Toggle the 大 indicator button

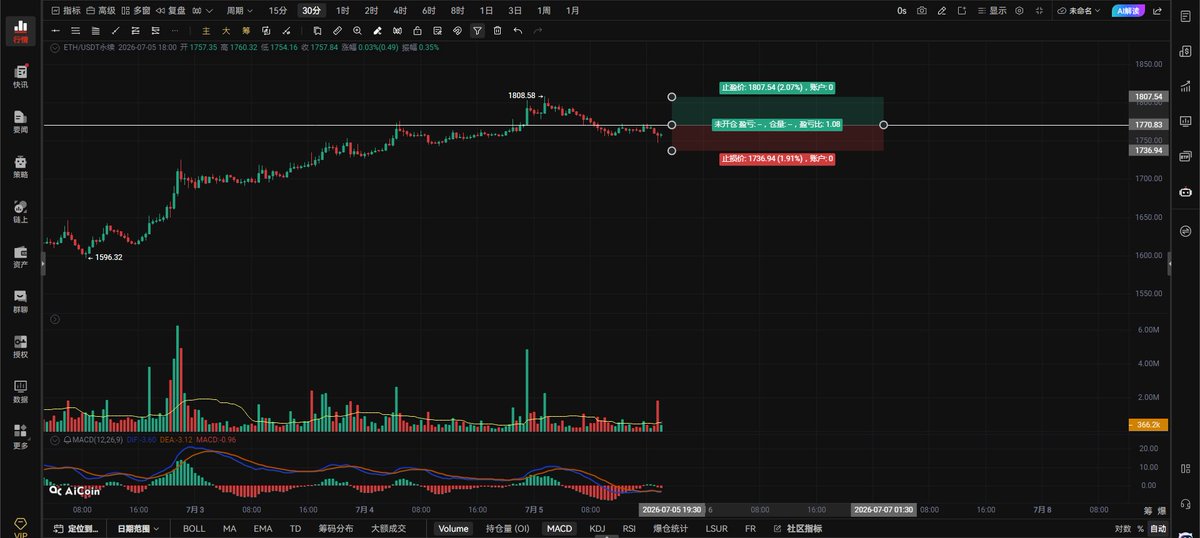point(227,31)
